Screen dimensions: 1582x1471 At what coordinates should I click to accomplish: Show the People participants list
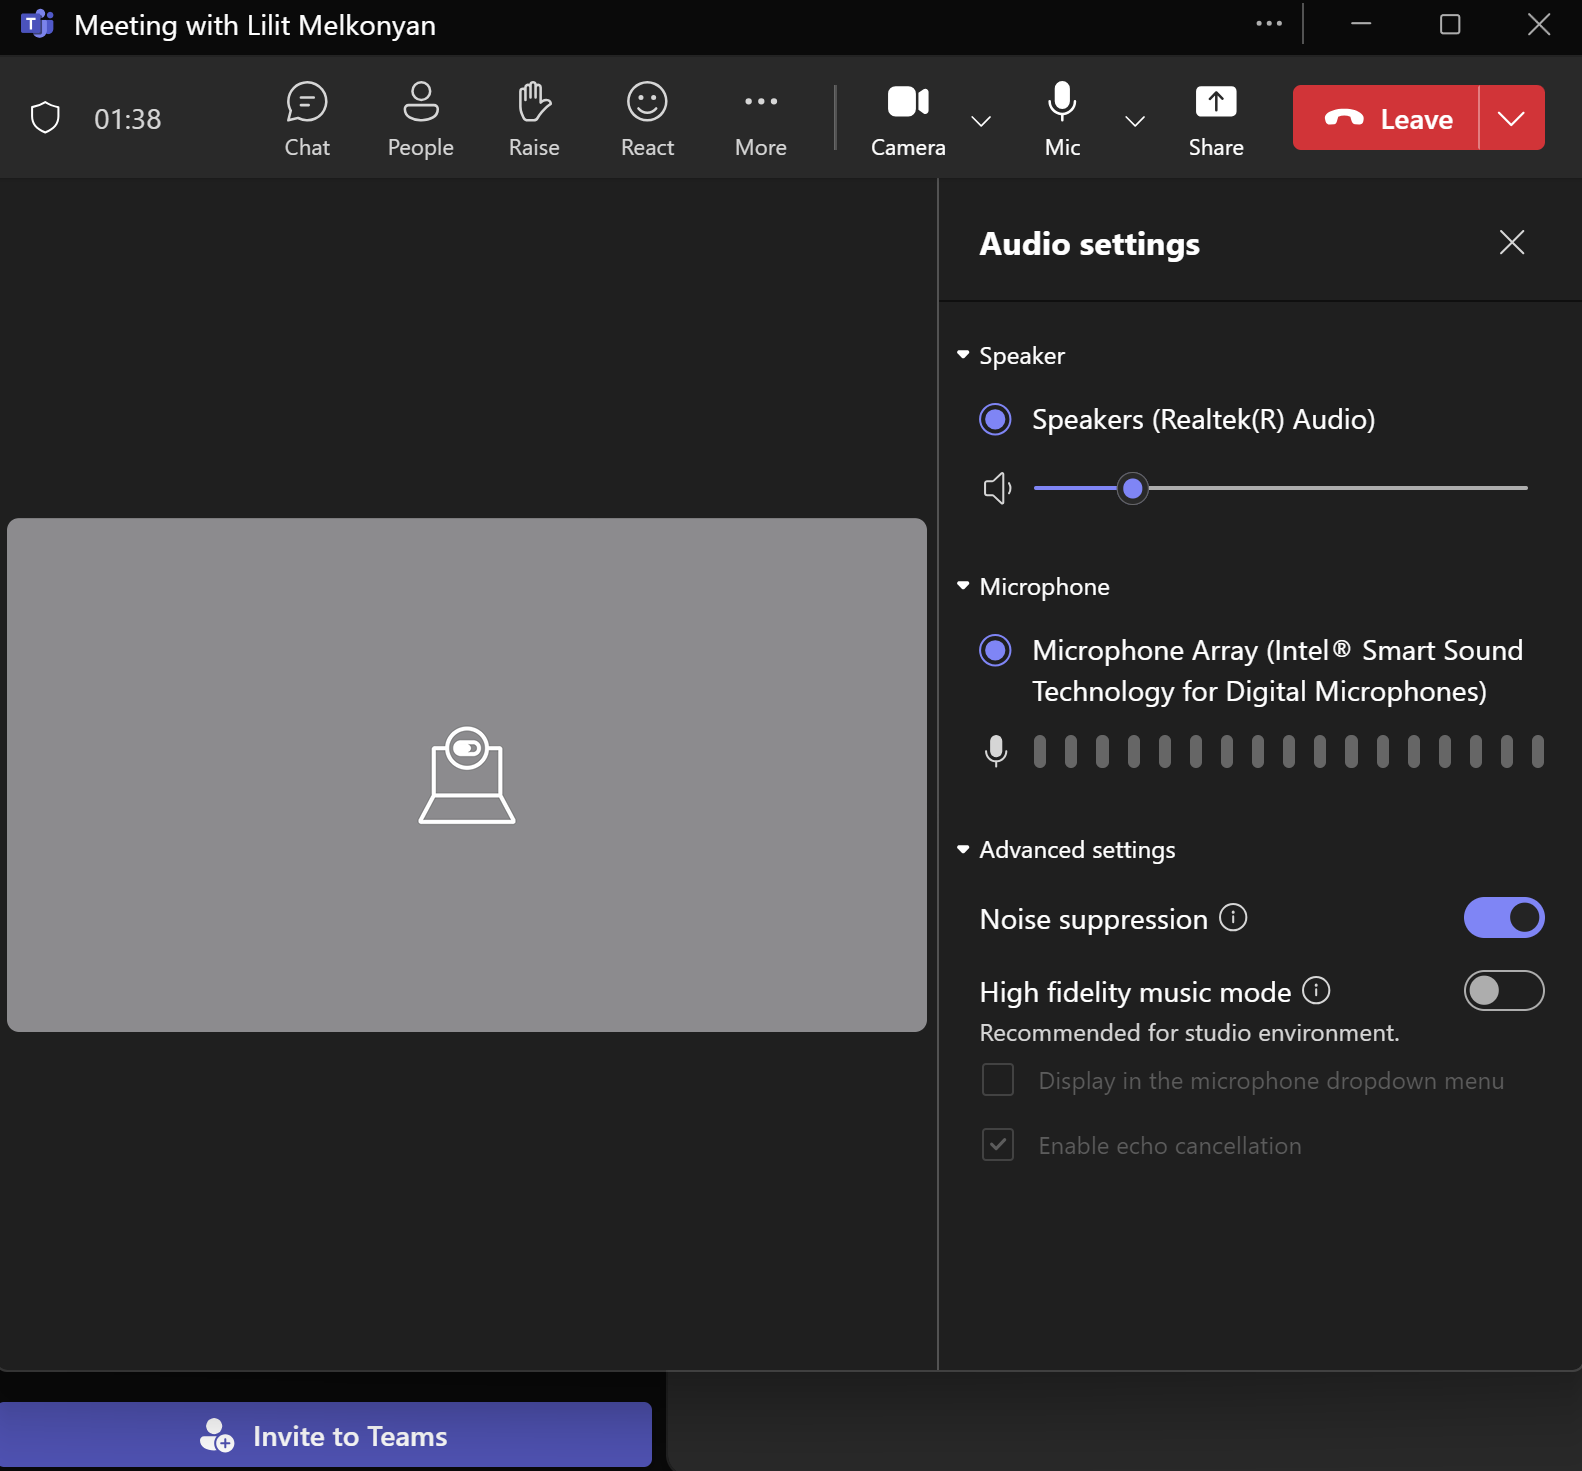tap(421, 120)
